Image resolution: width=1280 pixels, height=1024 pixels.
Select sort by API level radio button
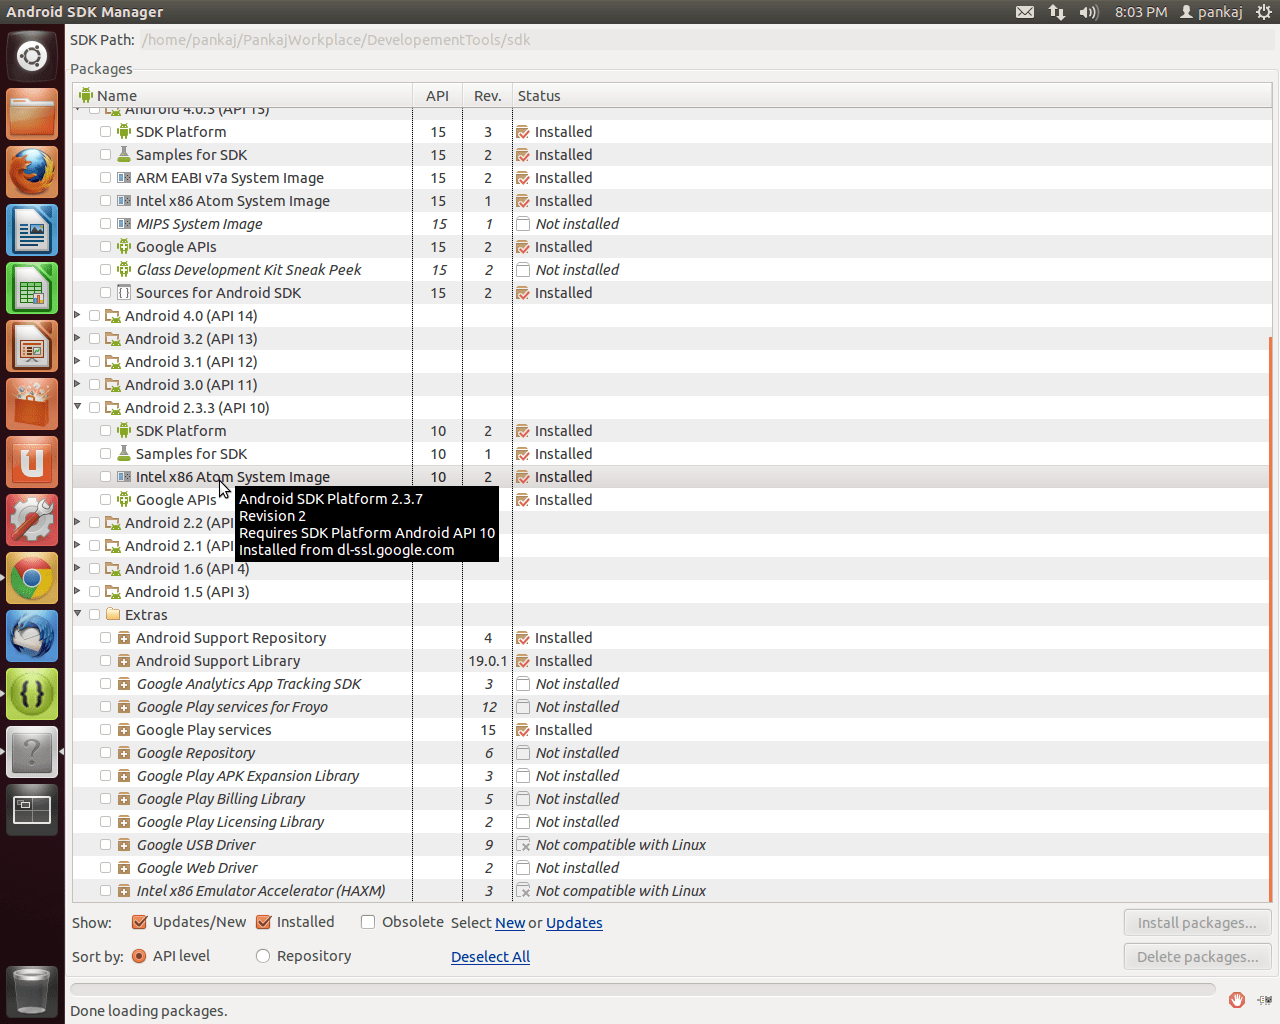(x=139, y=956)
